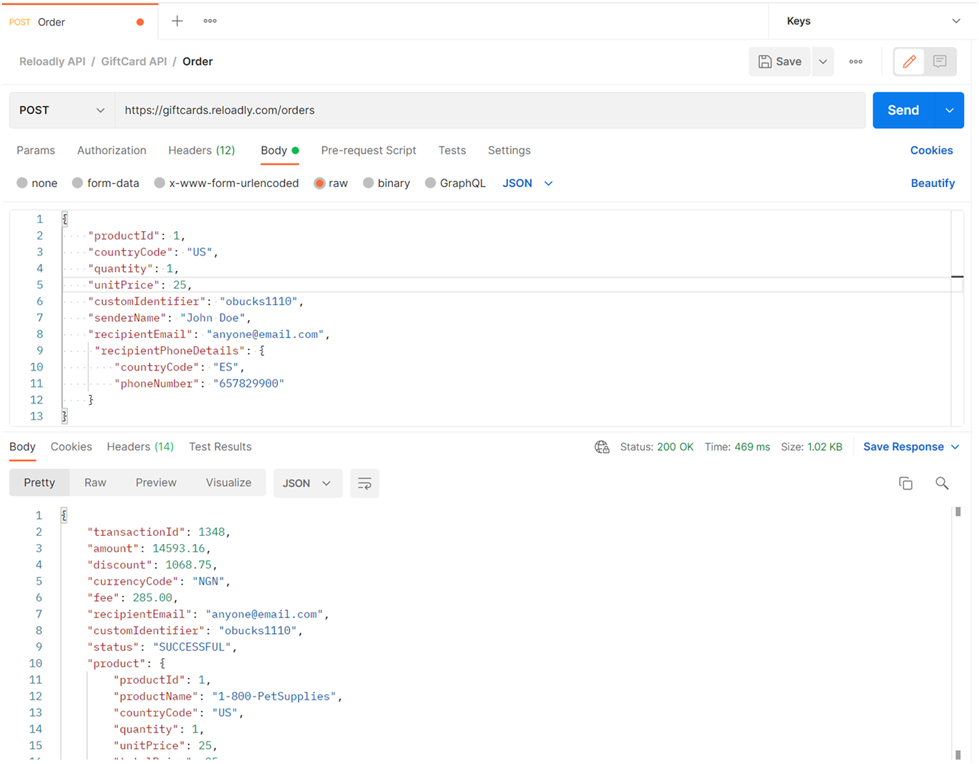This screenshot has height=764, width=979.
Task: Click the "phoneNumber" value 657829900
Action: 248,384
